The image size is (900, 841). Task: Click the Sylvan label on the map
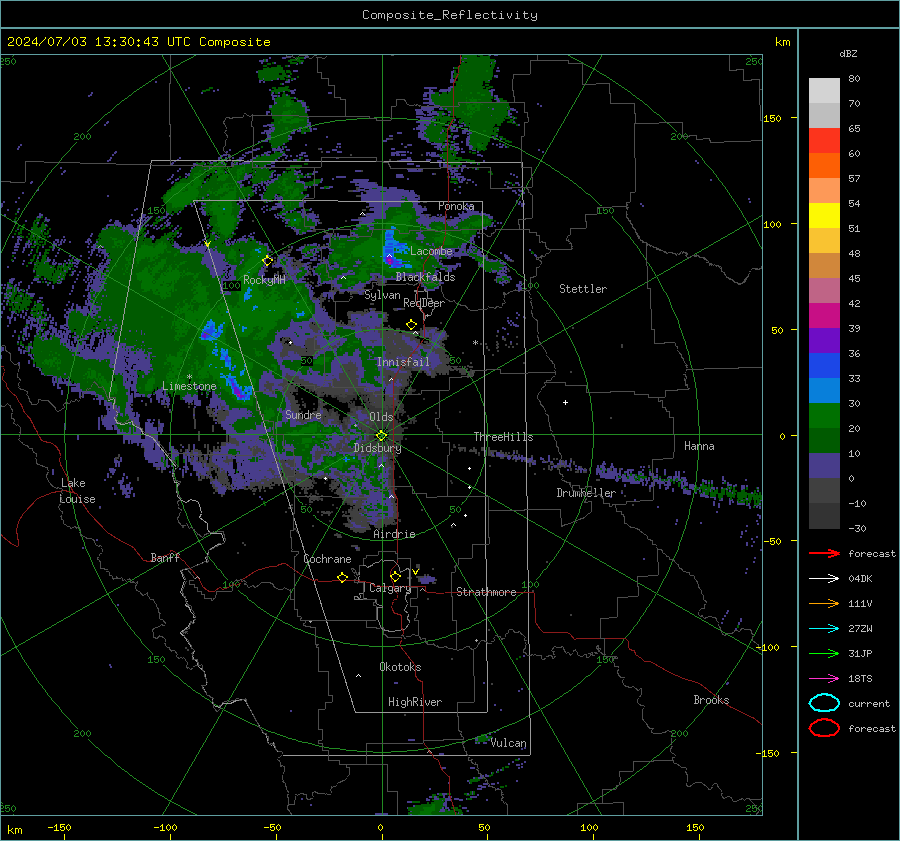(382, 295)
